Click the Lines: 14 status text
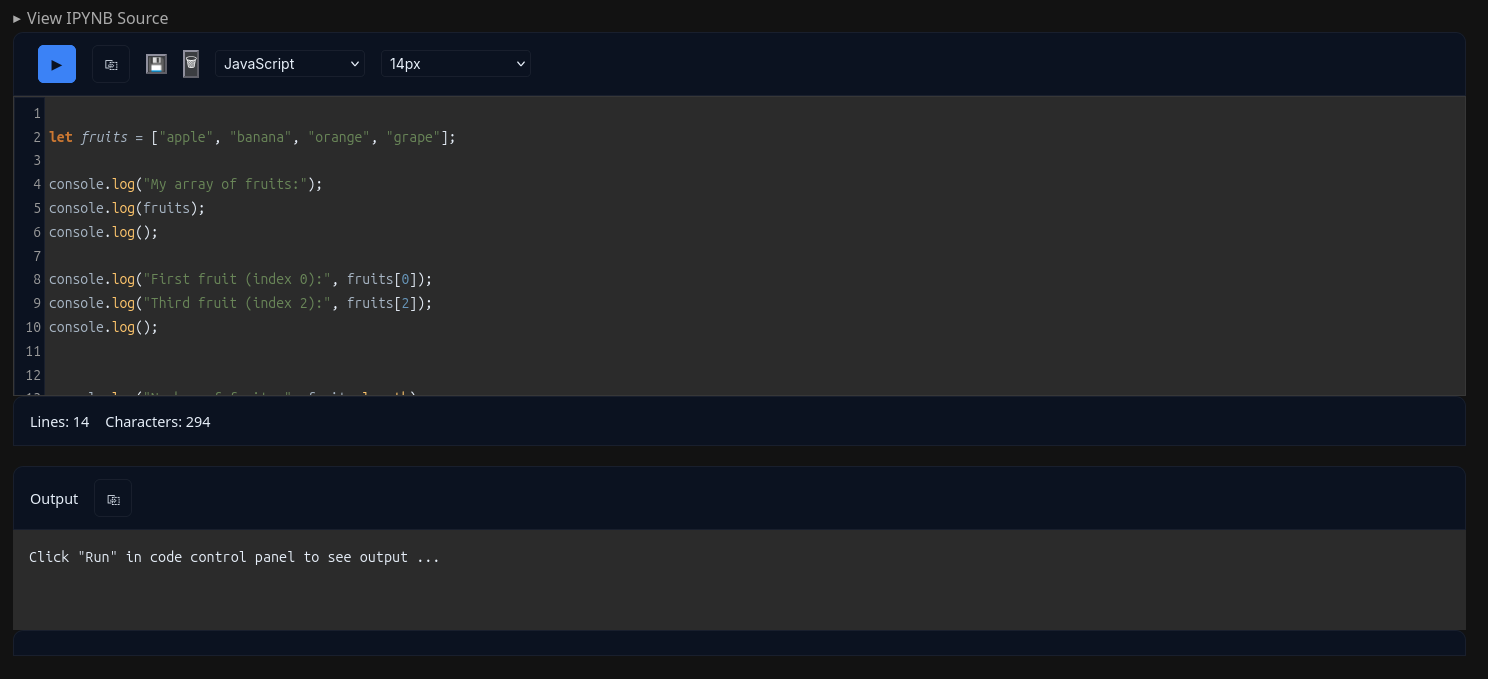Viewport: 1488px width, 679px height. (x=59, y=422)
